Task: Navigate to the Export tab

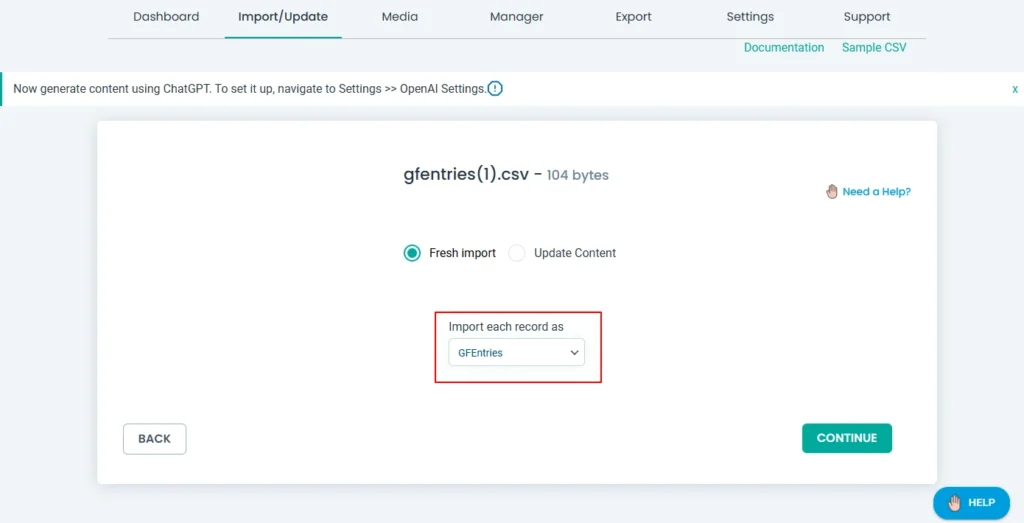Action: [x=633, y=17]
